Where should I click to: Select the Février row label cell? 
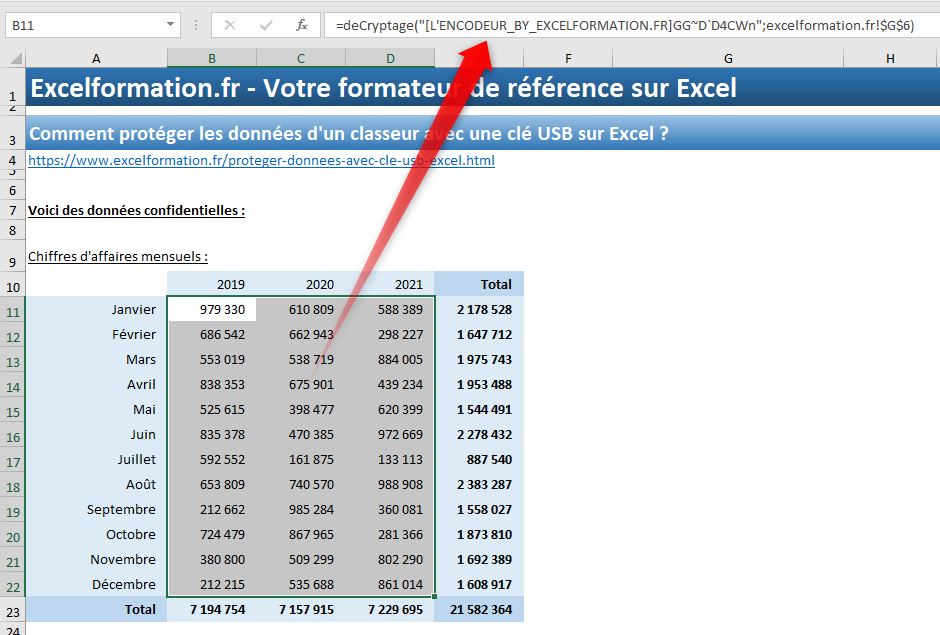[96, 334]
